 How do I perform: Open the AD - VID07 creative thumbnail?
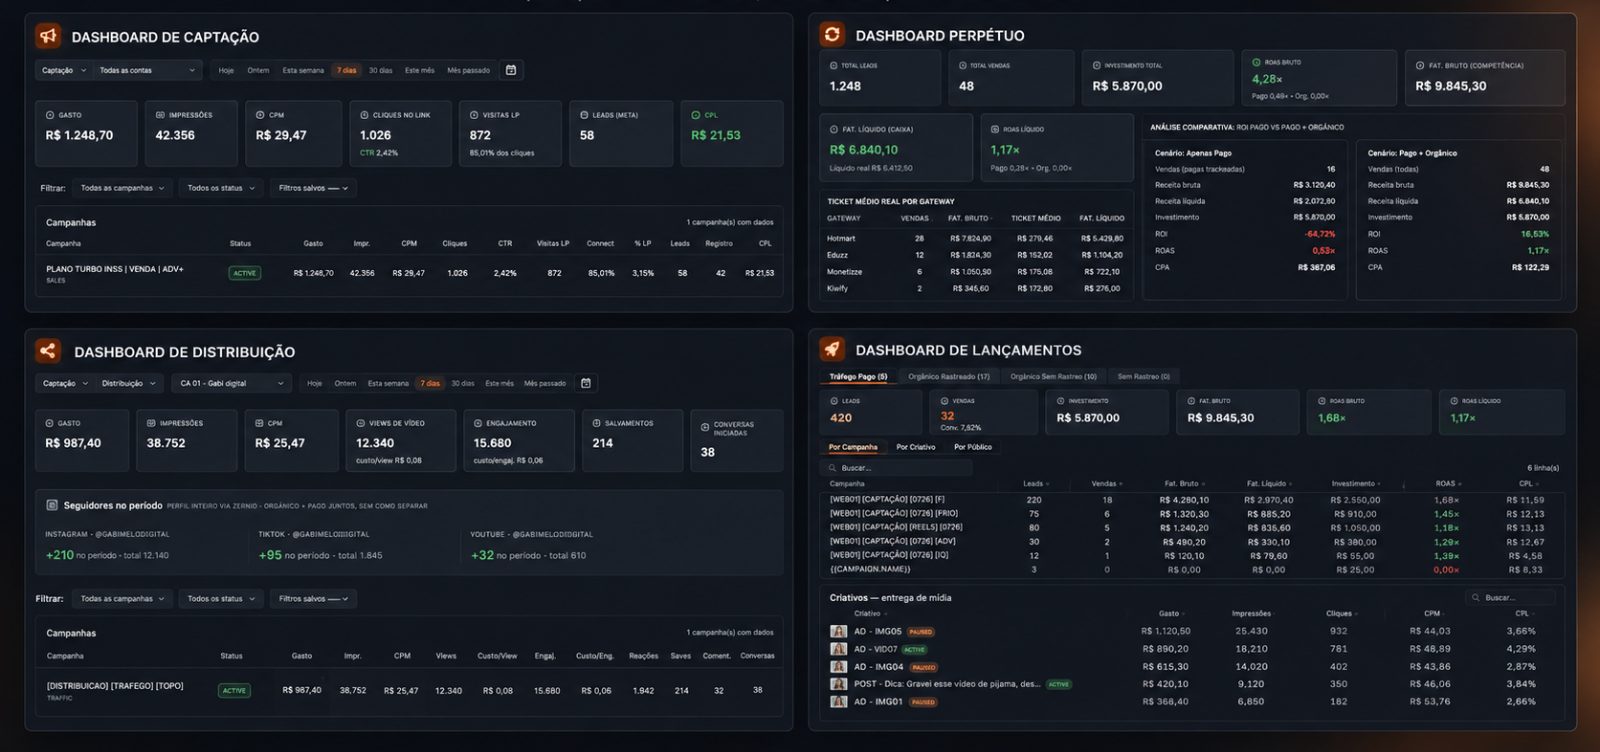point(838,649)
